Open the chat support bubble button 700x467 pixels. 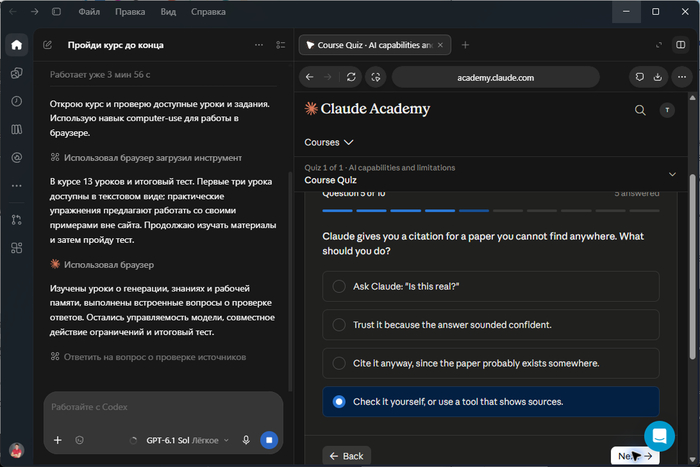click(659, 436)
